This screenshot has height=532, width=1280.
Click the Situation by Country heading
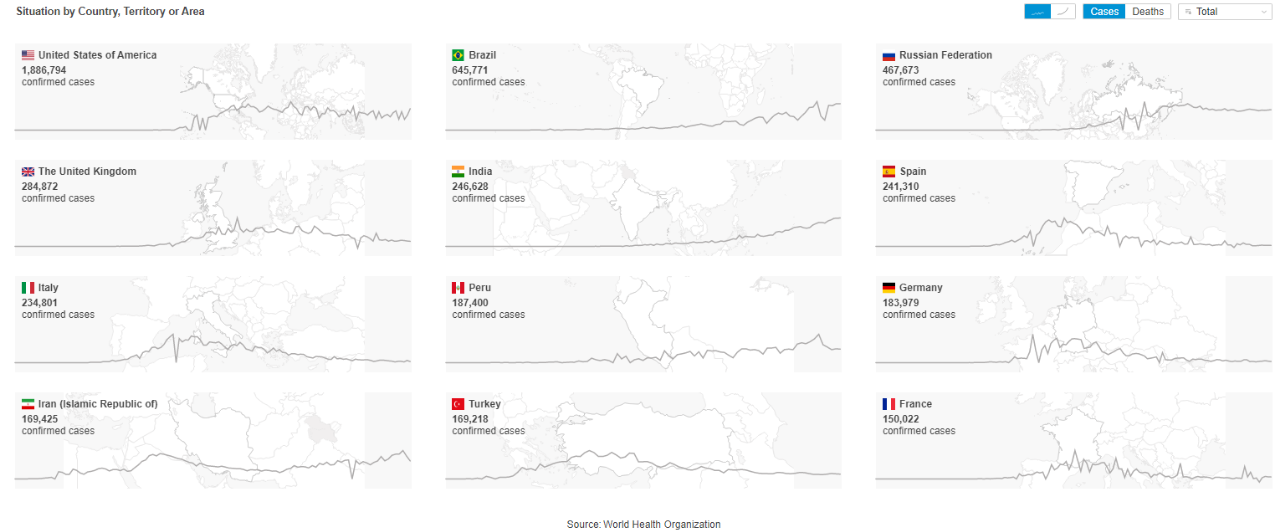110,11
